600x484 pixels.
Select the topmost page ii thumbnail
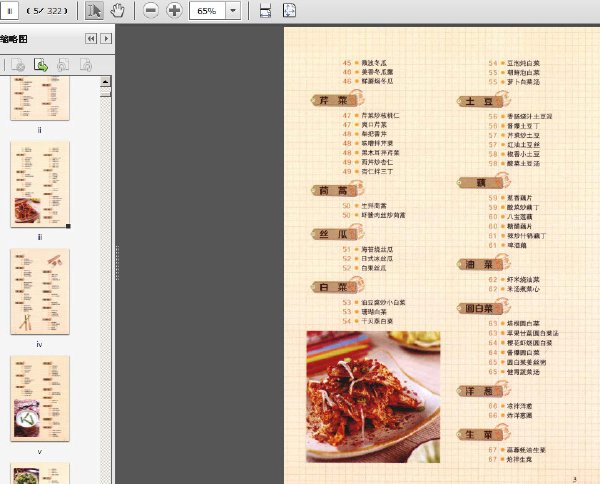[40, 98]
